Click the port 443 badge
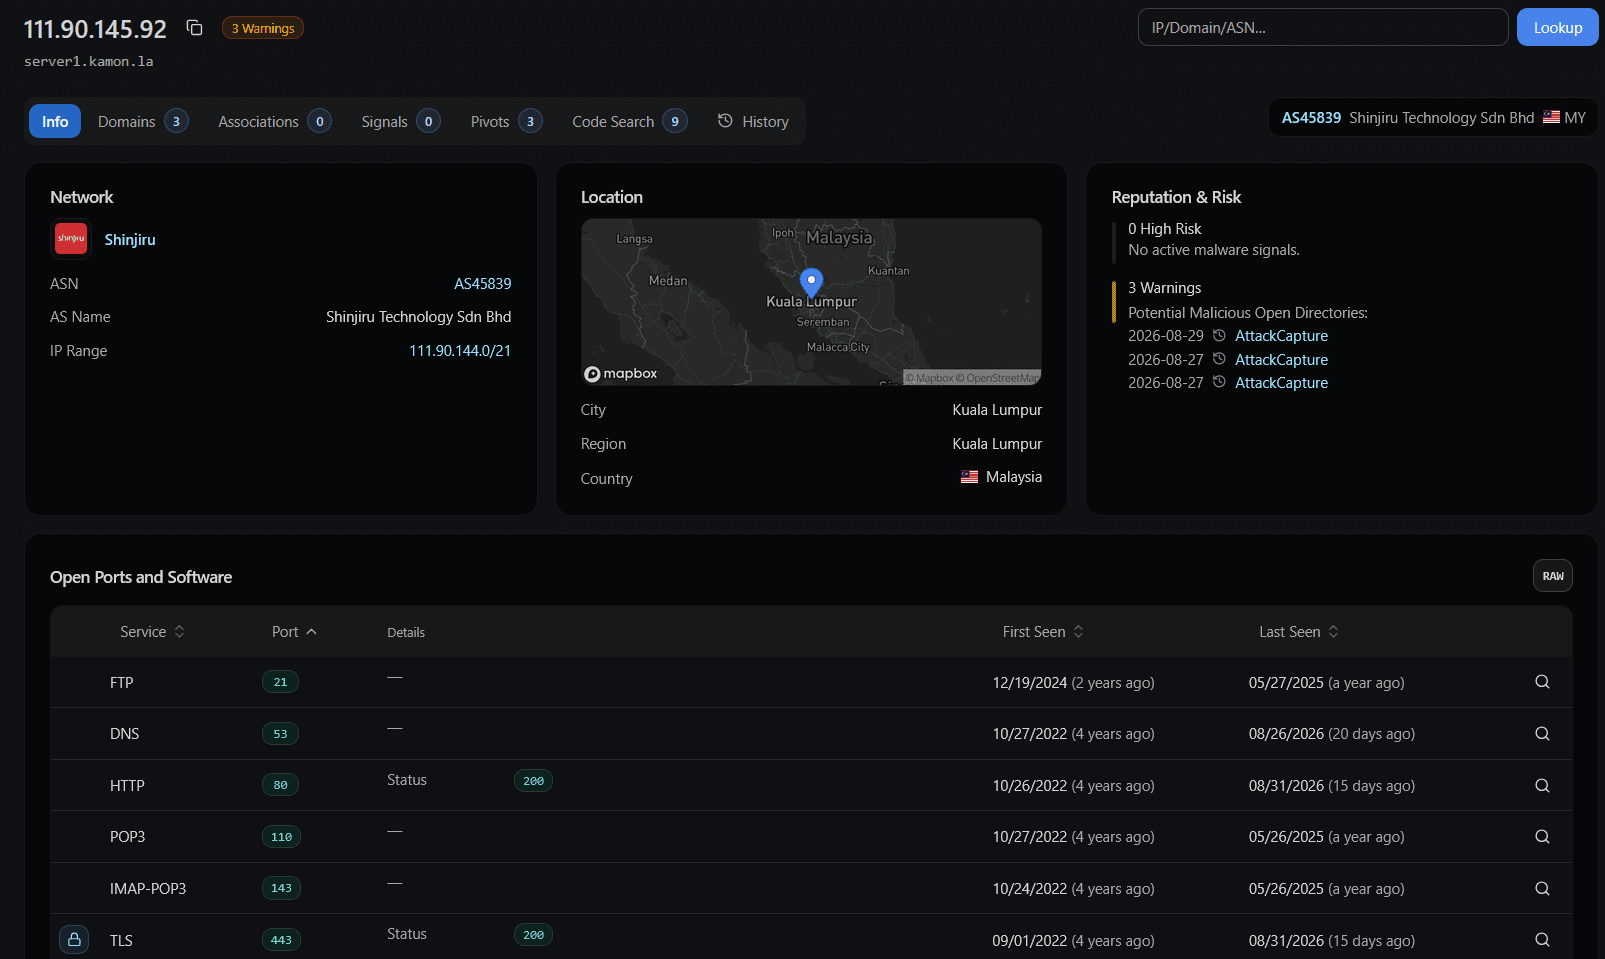The width and height of the screenshot is (1605, 959). [281, 940]
